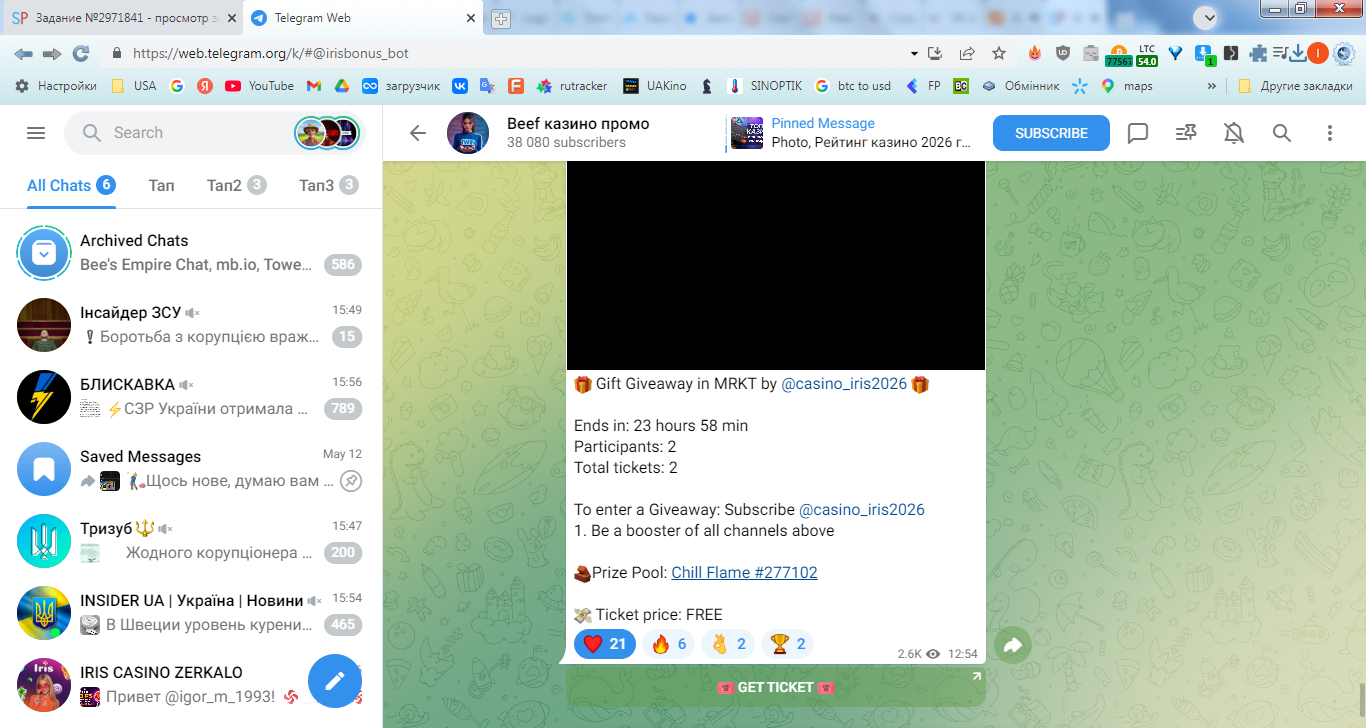1366x728 pixels.
Task: Open the Chill Flame #277102 prize link
Action: click(744, 573)
